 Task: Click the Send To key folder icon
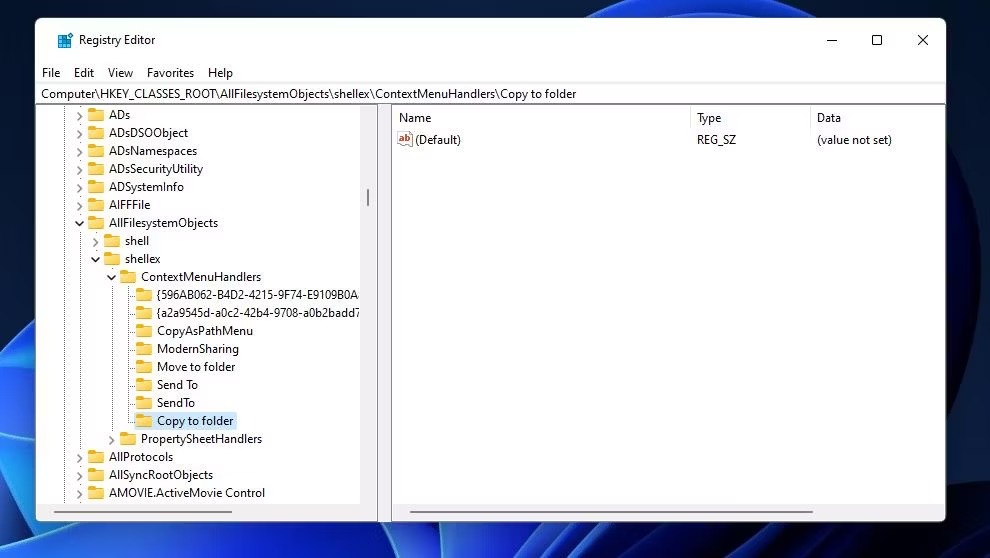click(144, 384)
